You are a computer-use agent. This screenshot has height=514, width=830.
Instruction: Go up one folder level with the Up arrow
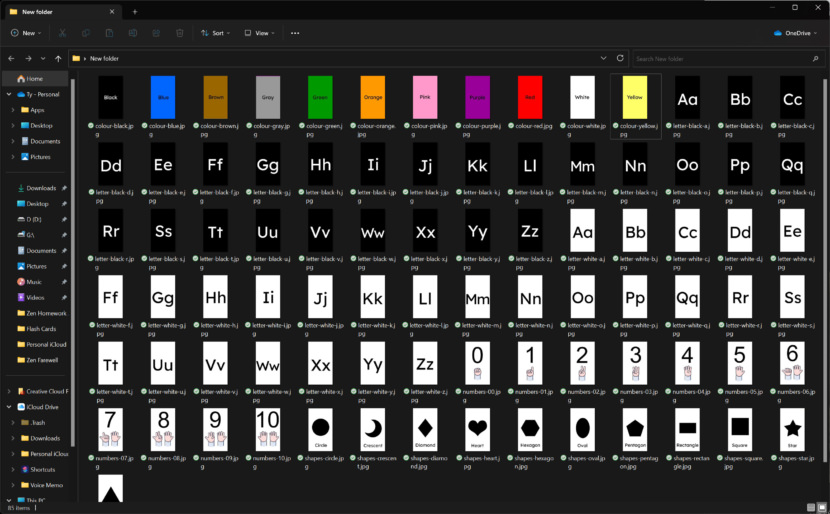coord(58,59)
